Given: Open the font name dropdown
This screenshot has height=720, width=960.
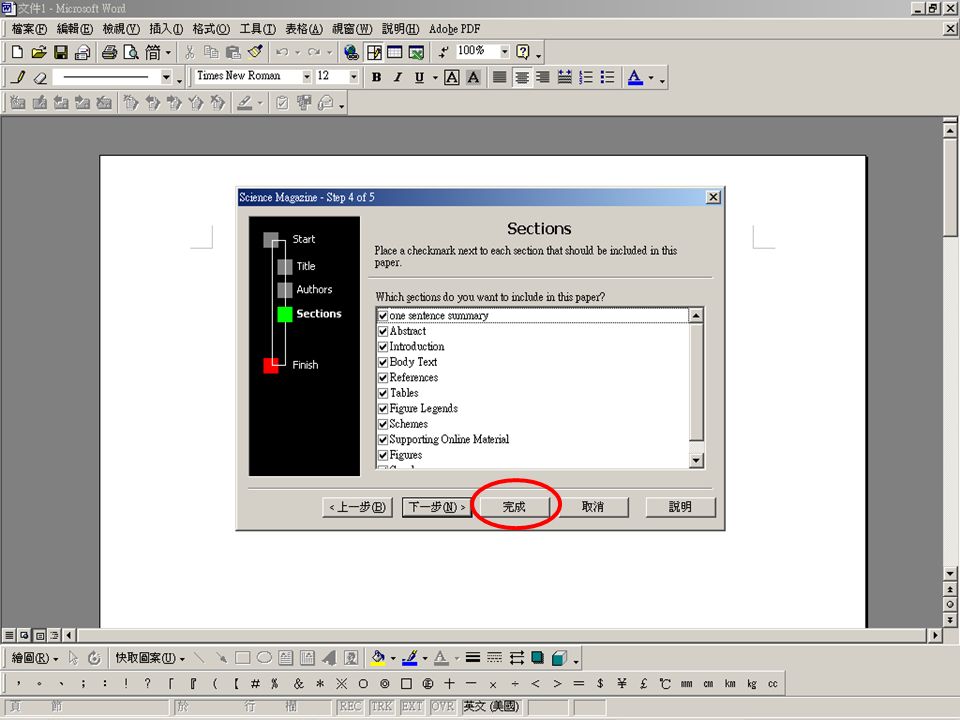Looking at the screenshot, I should [307, 77].
